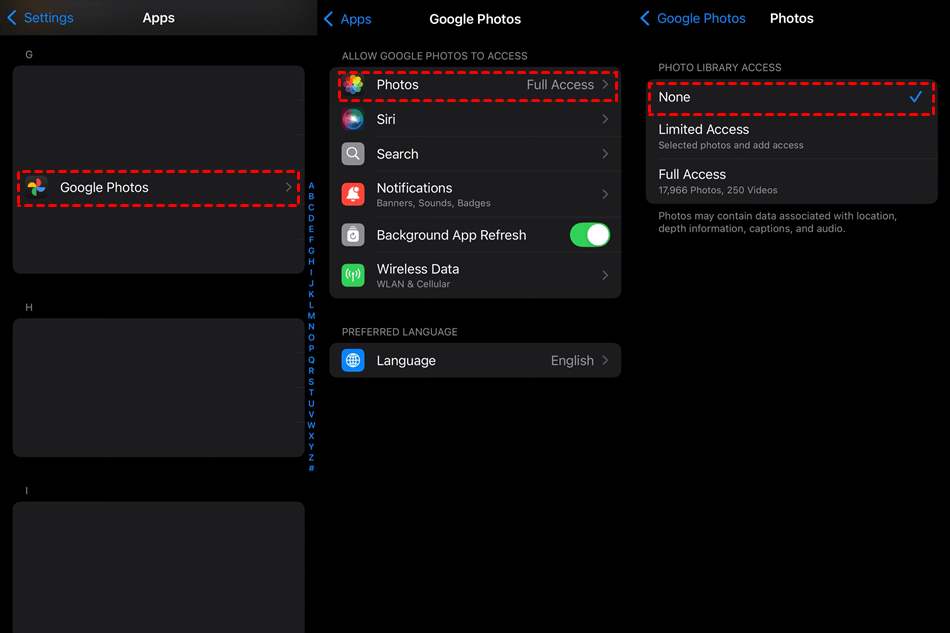Go back using the Apps chevron
This screenshot has width=950, height=633.
tap(328, 19)
